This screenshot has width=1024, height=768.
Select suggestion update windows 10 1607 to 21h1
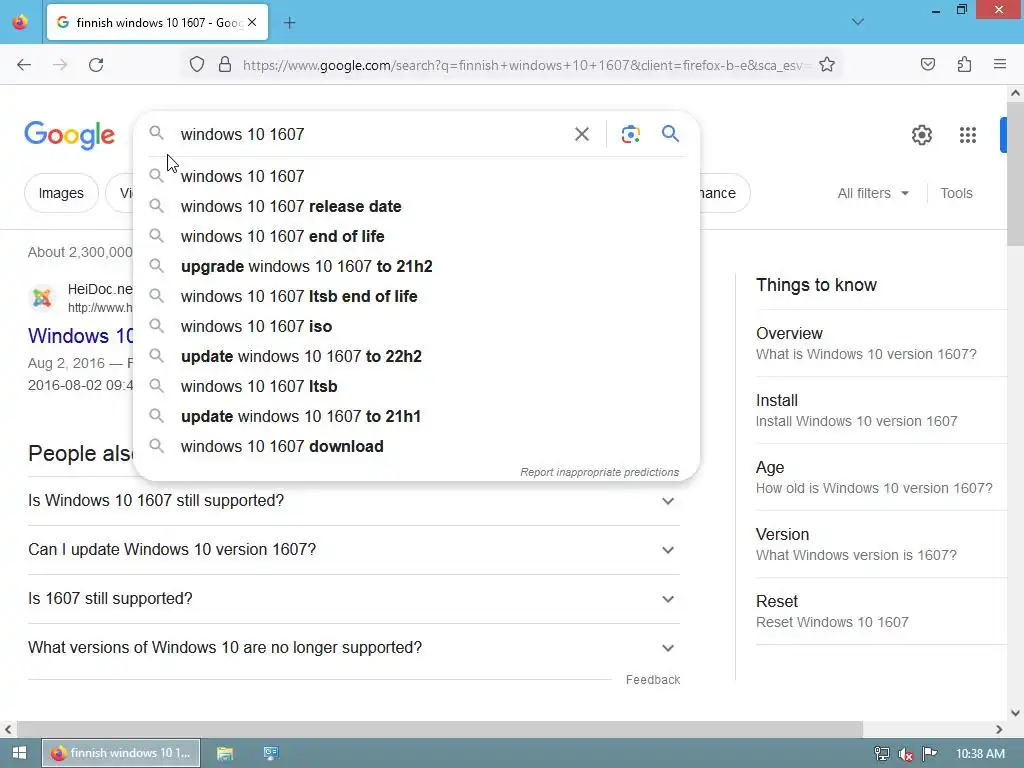click(x=416, y=417)
